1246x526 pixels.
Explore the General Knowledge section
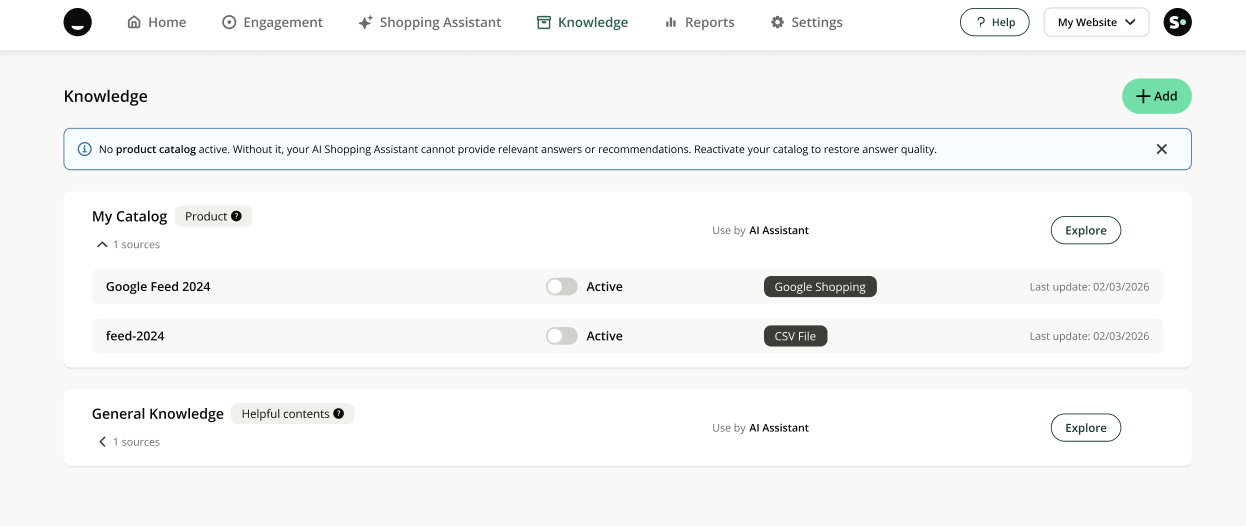click(x=1085, y=428)
